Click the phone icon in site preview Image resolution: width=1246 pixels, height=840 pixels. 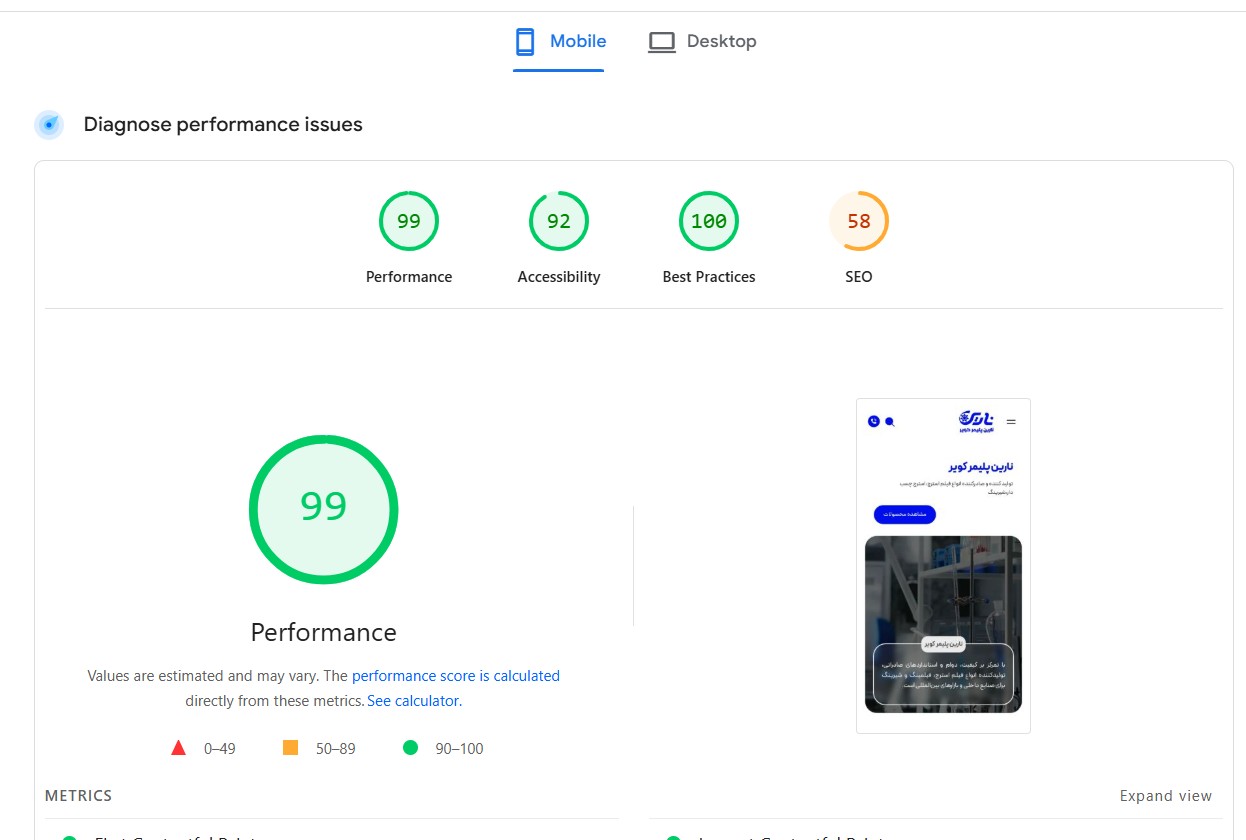coord(873,422)
